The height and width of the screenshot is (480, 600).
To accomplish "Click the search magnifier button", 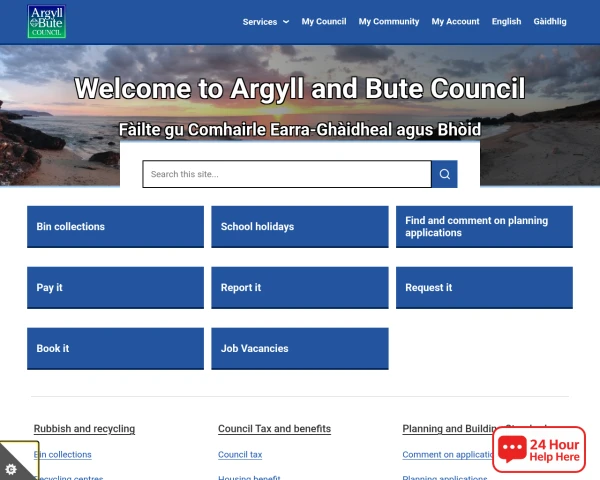I will click(x=444, y=174).
